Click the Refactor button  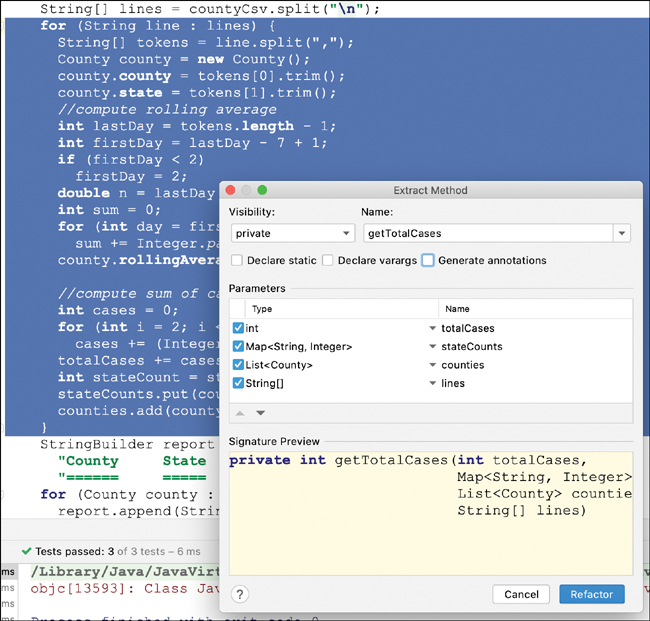click(x=591, y=594)
